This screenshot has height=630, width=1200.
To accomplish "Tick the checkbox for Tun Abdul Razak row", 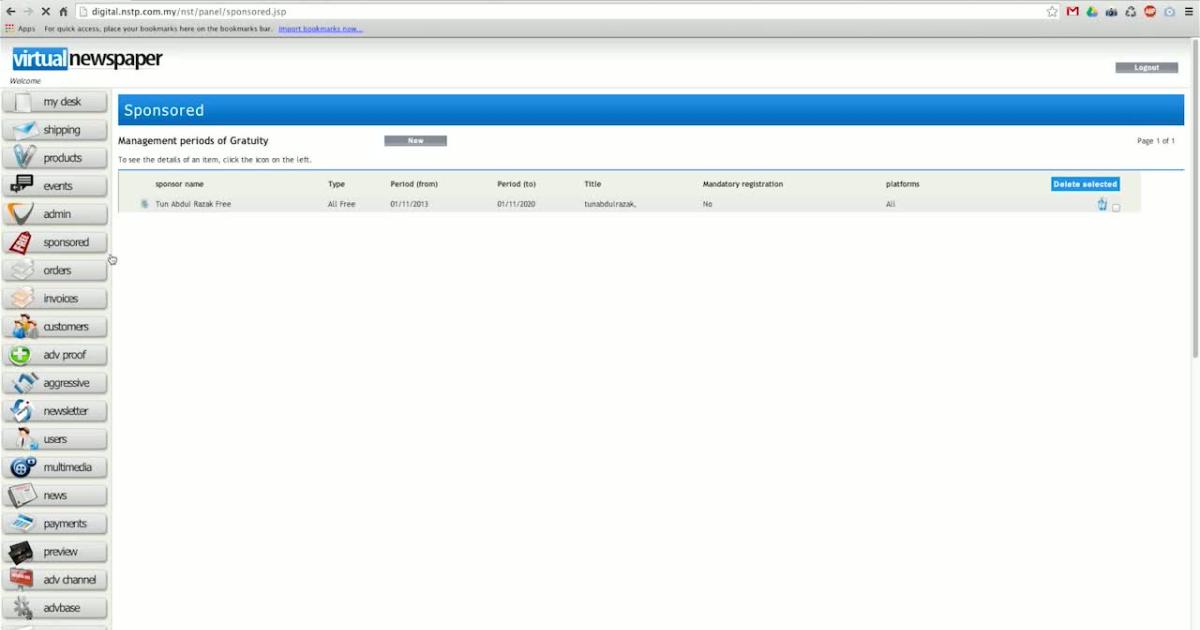I will click(x=1116, y=208).
